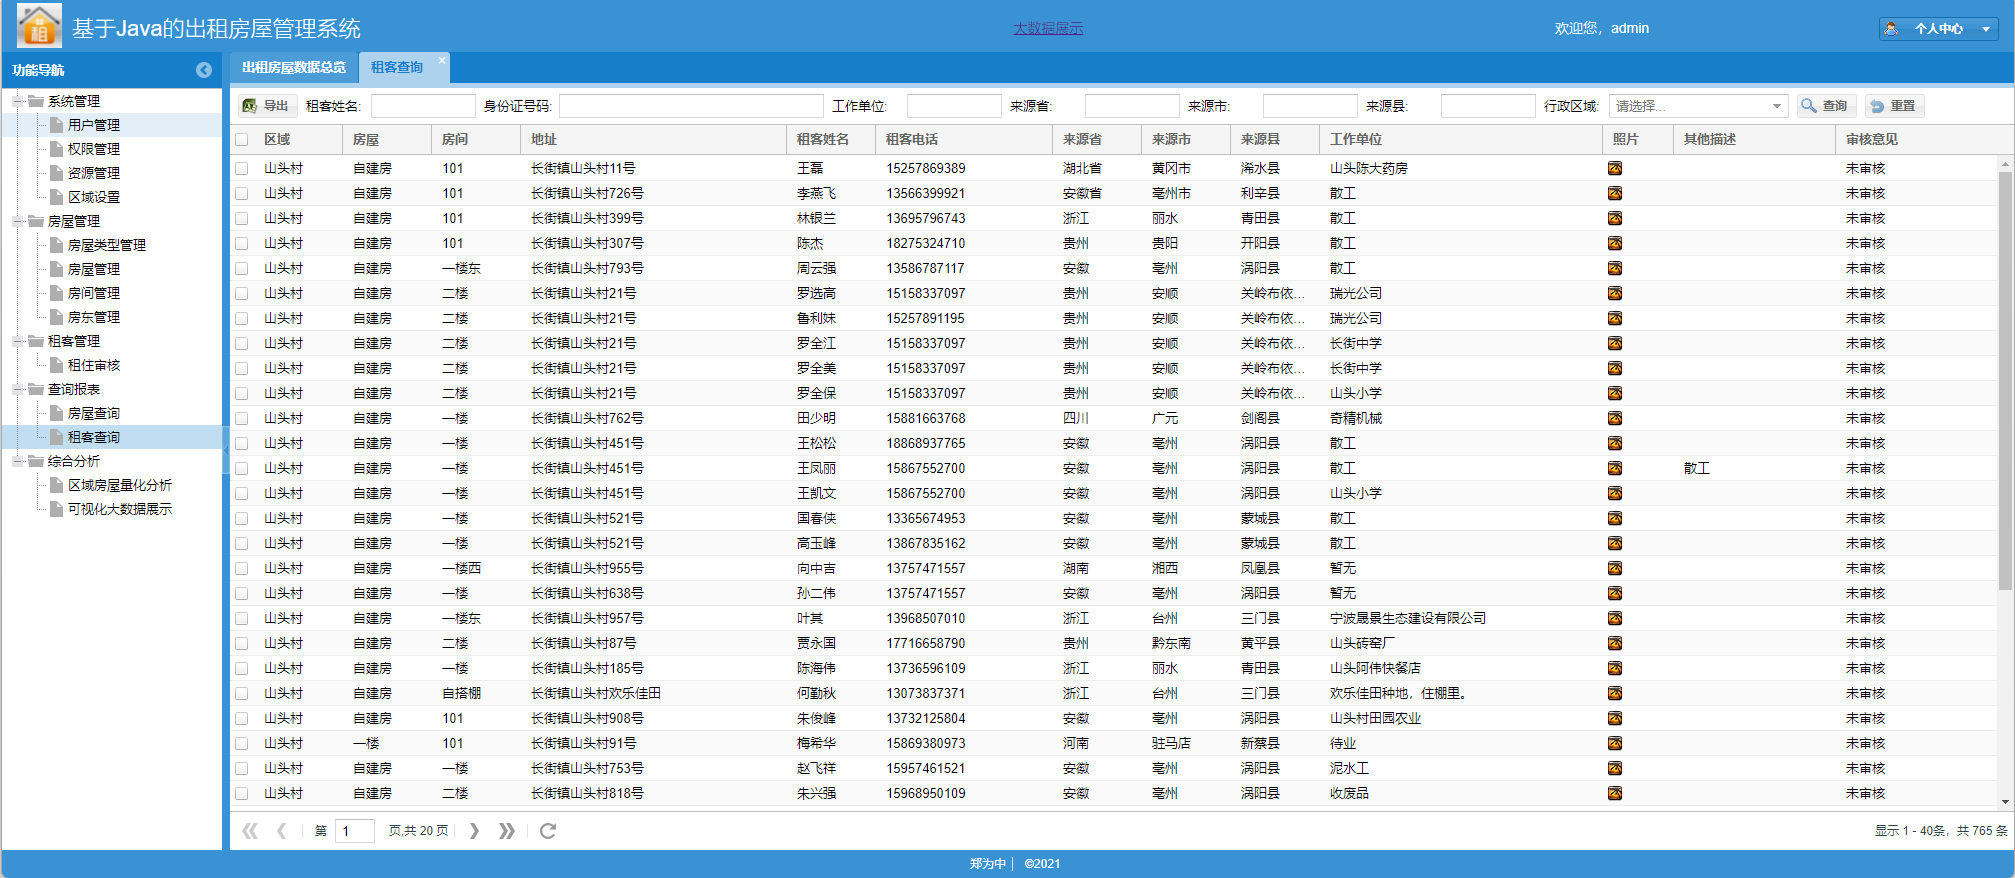
Task: Click the 身份证号码 input field
Action: tap(691, 106)
